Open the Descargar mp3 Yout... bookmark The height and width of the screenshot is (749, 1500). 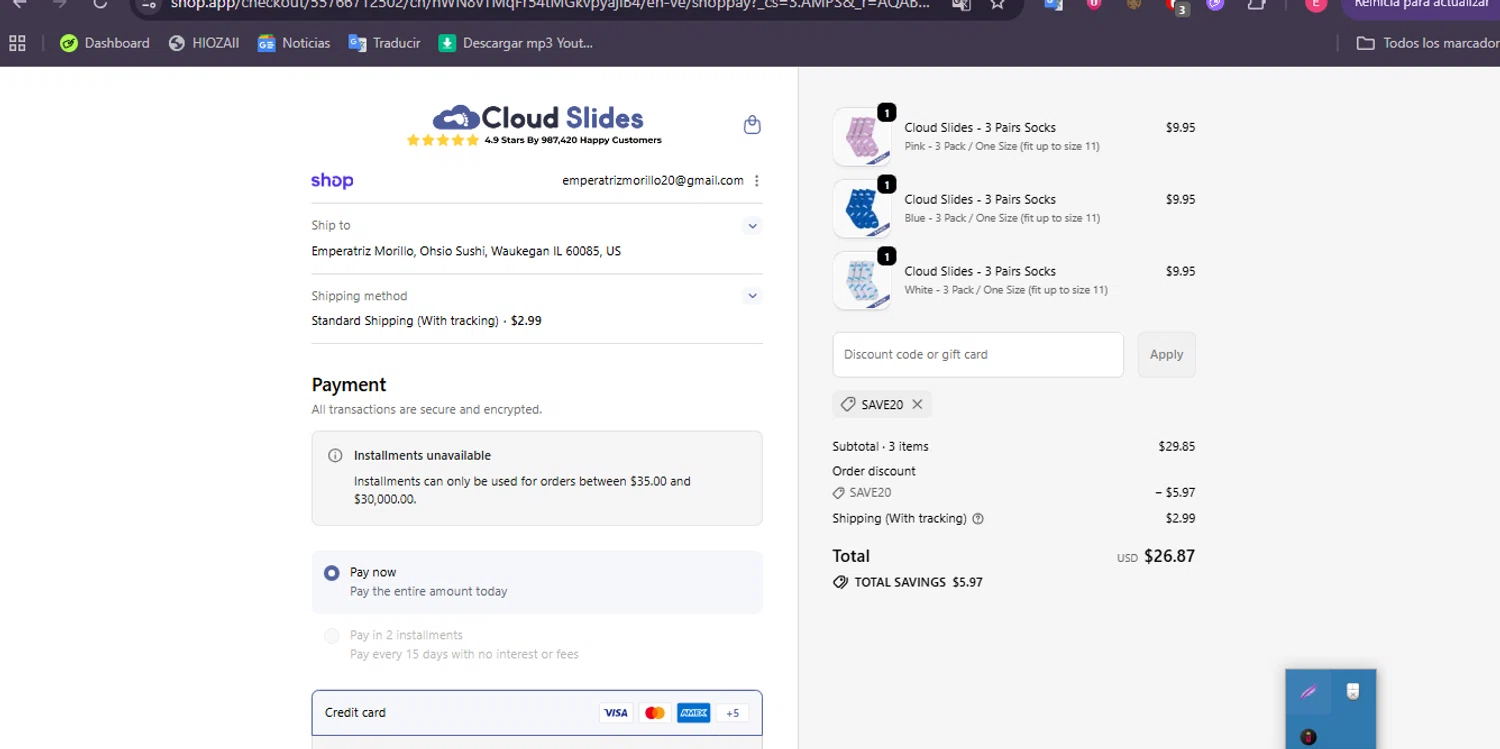516,43
